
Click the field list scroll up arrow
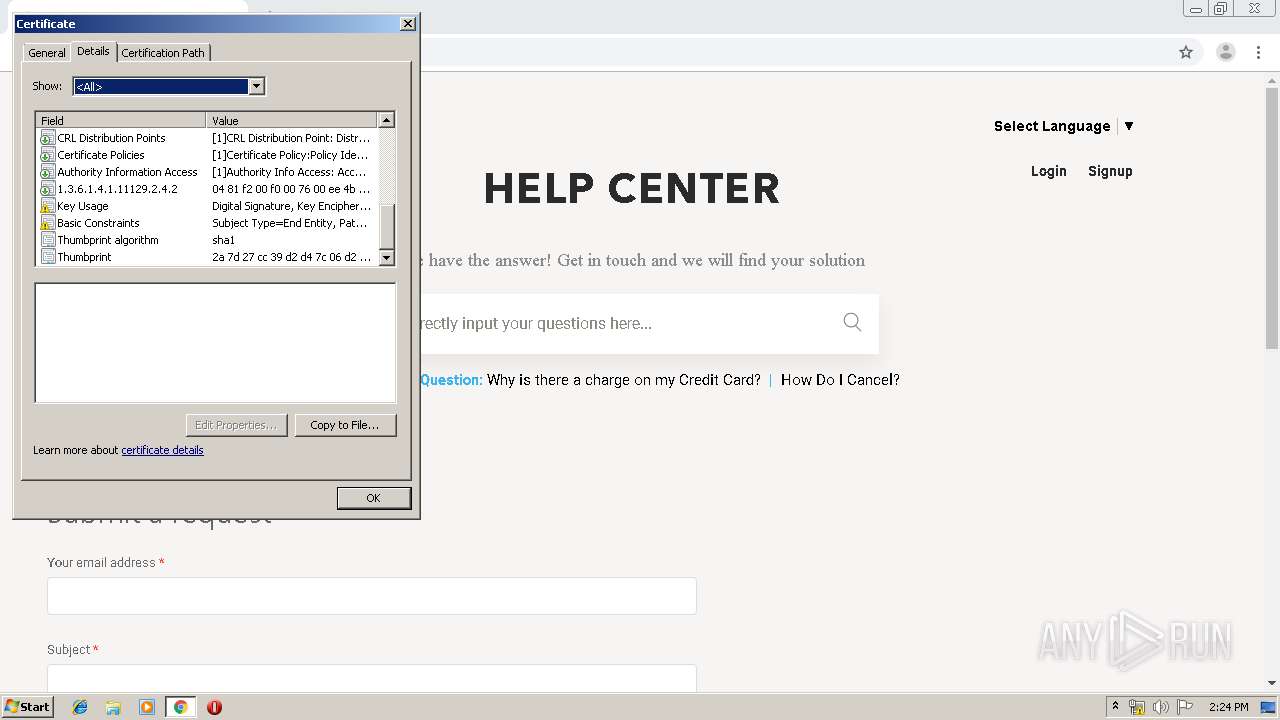(x=388, y=120)
